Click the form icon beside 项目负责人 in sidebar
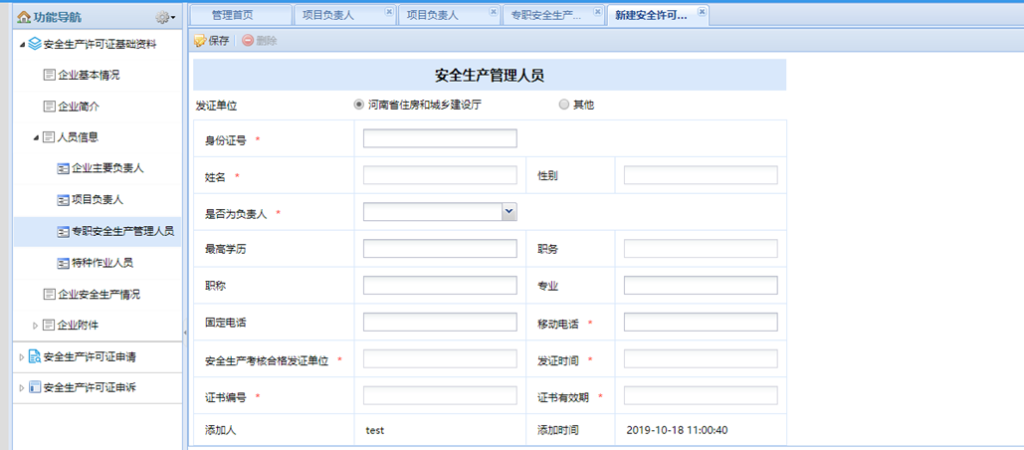 pyautogui.click(x=63, y=200)
